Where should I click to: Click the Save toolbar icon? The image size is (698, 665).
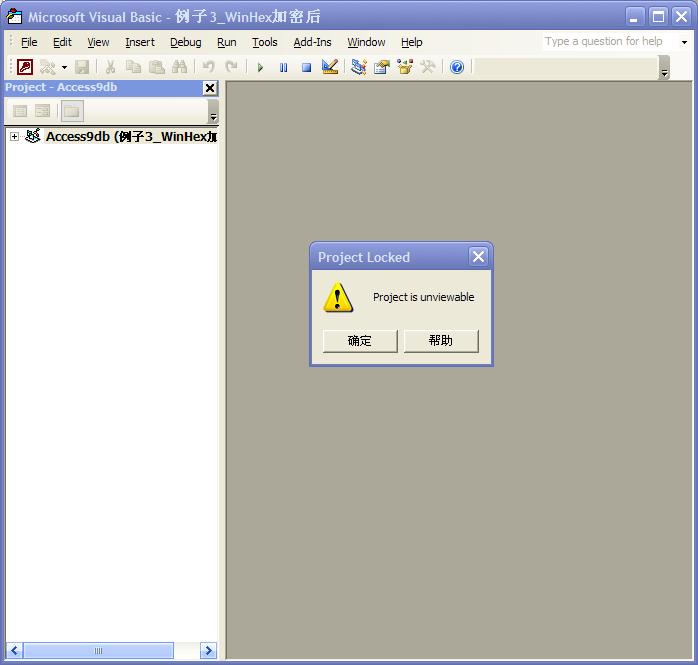[x=82, y=67]
